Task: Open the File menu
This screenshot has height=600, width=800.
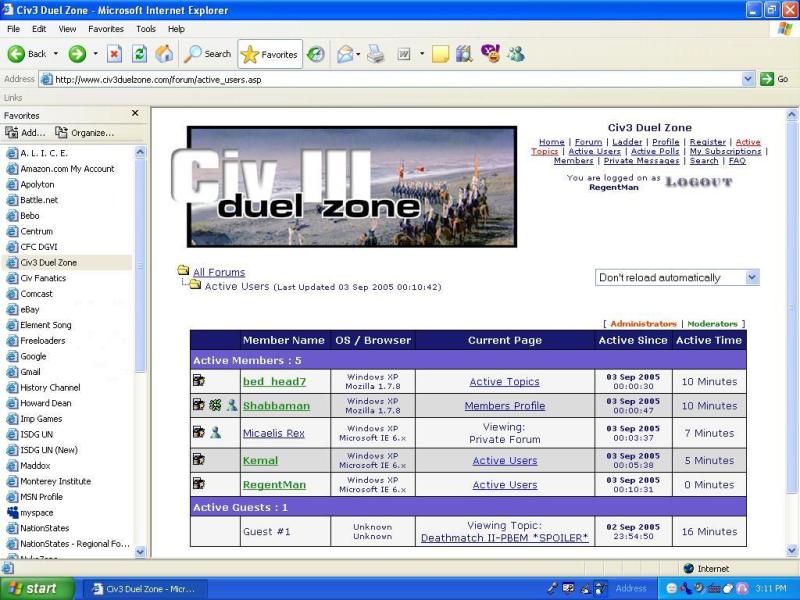Action: coord(13,29)
